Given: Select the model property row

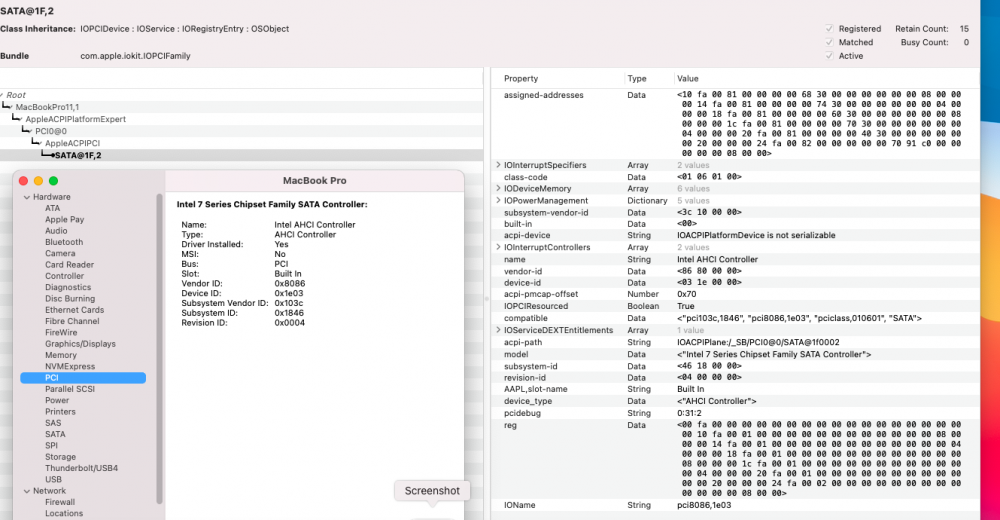Looking at the screenshot, I should (734, 354).
